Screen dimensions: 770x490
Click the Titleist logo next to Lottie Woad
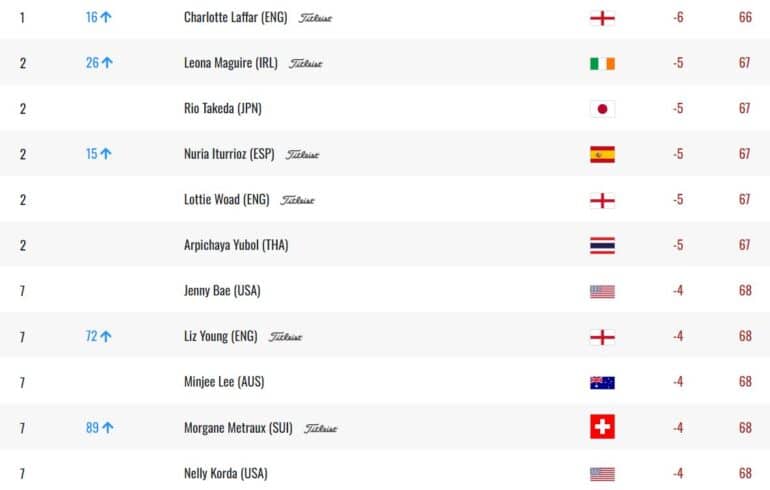(x=297, y=200)
